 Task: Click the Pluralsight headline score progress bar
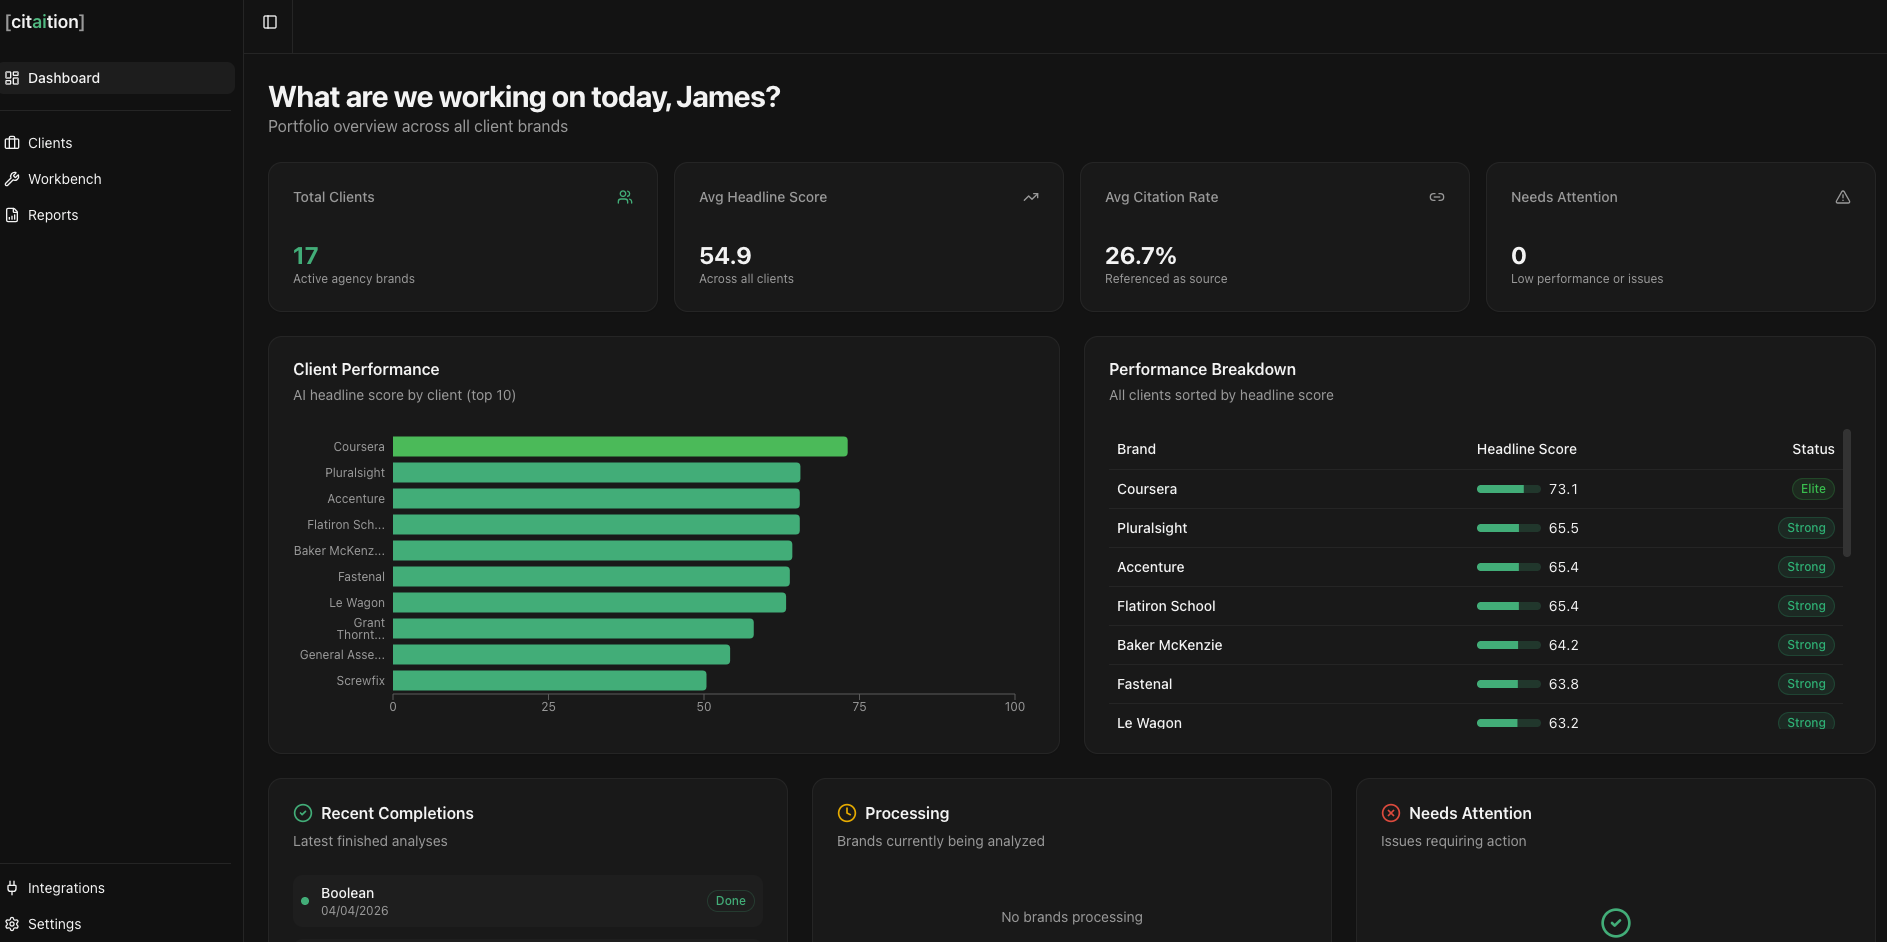1508,528
